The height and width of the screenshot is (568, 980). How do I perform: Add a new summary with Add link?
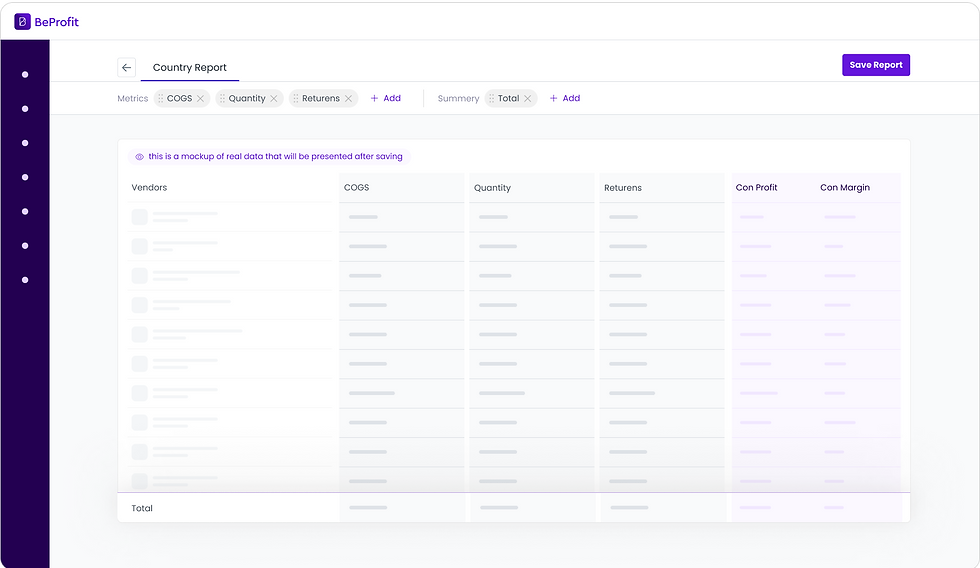[565, 98]
